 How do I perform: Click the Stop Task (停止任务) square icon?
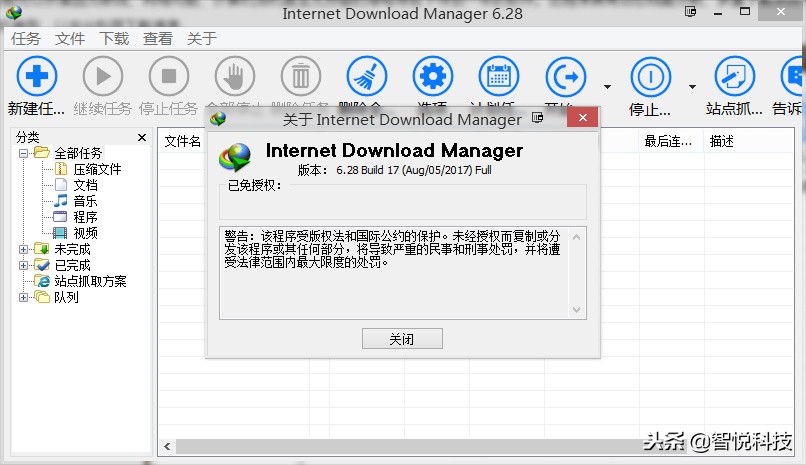[169, 76]
